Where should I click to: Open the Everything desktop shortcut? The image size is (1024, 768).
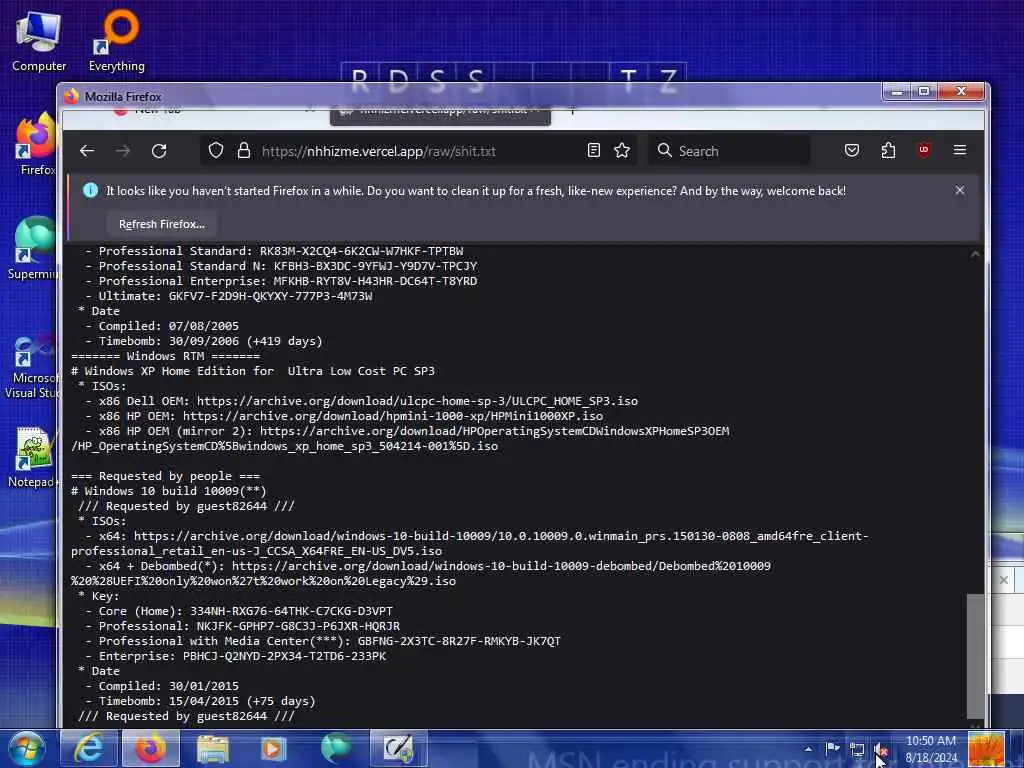(x=117, y=40)
